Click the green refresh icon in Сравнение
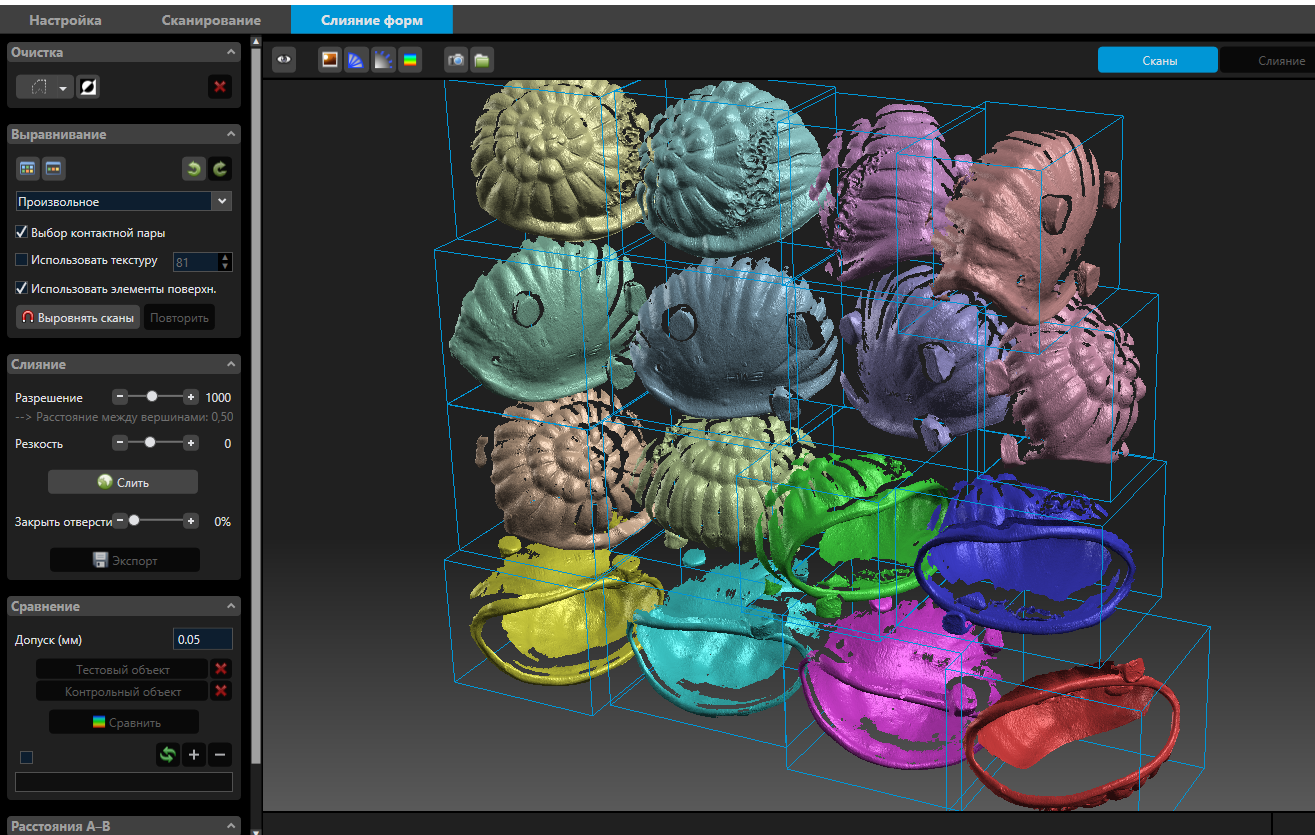1315x835 pixels. click(x=167, y=755)
